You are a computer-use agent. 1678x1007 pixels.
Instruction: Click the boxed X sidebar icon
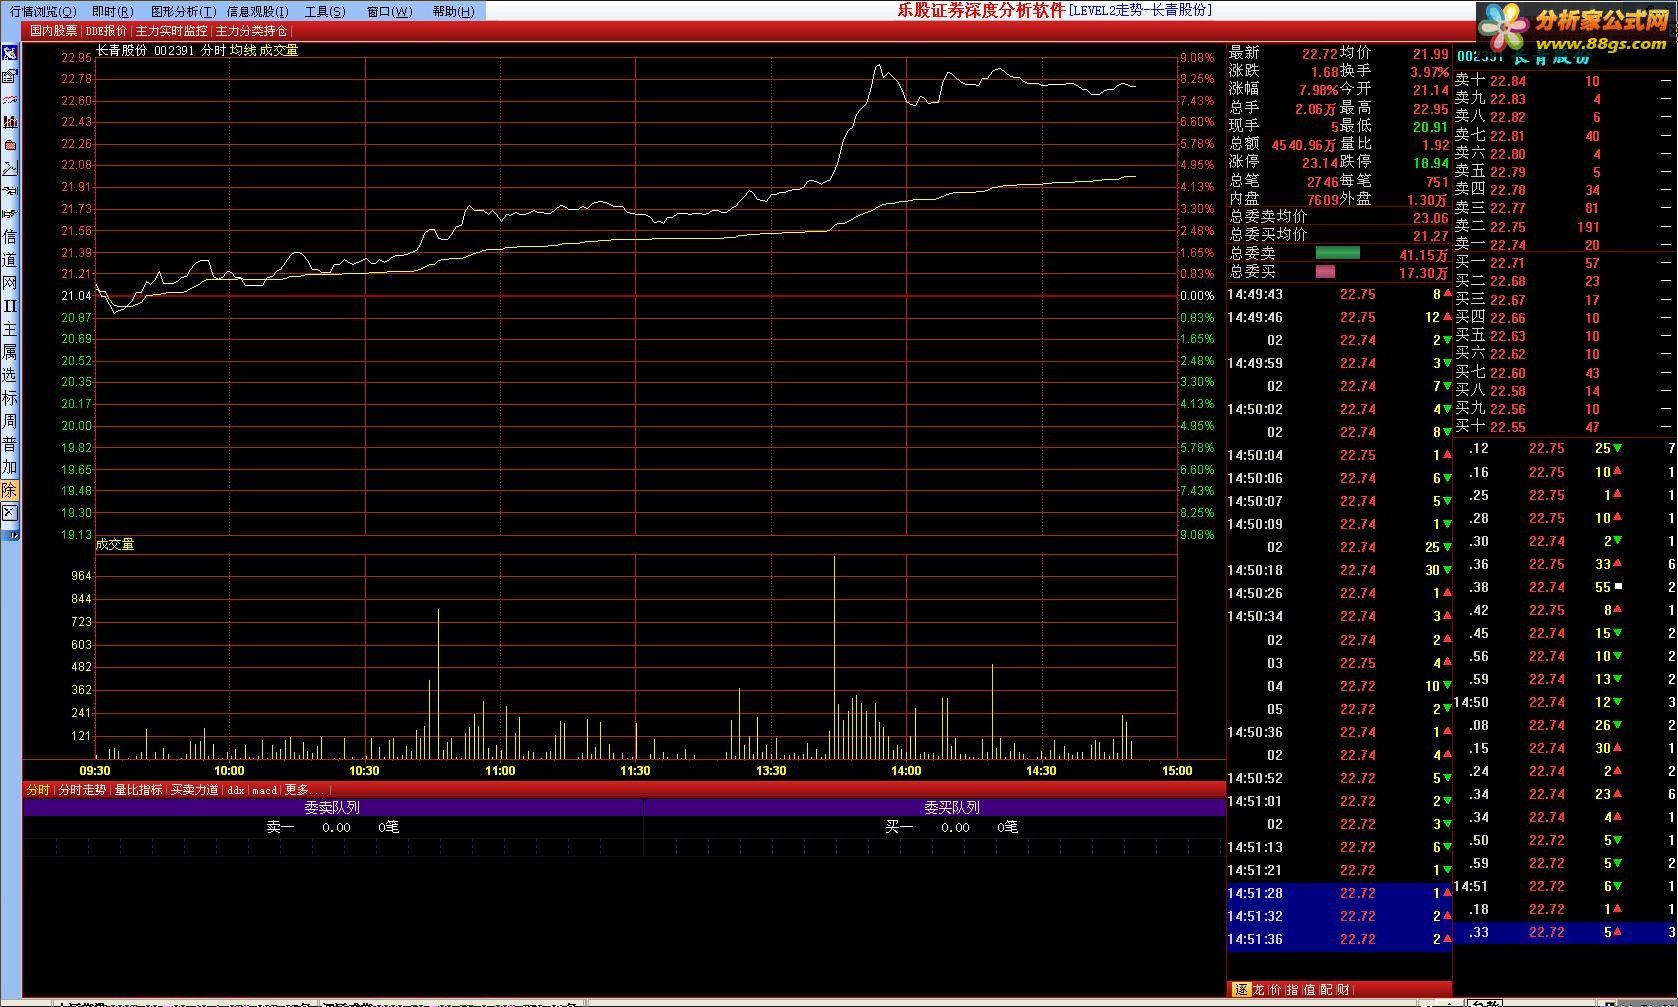point(10,513)
